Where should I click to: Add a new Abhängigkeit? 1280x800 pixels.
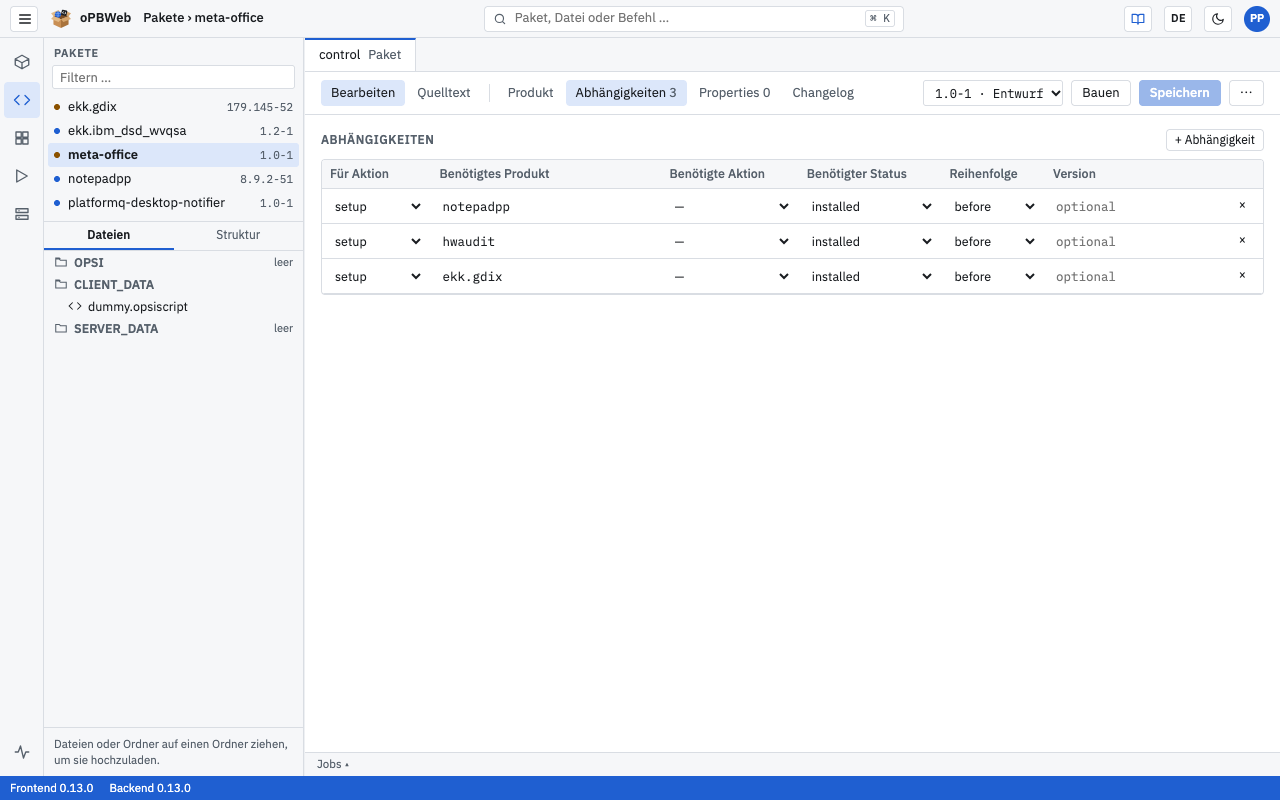coord(1215,140)
